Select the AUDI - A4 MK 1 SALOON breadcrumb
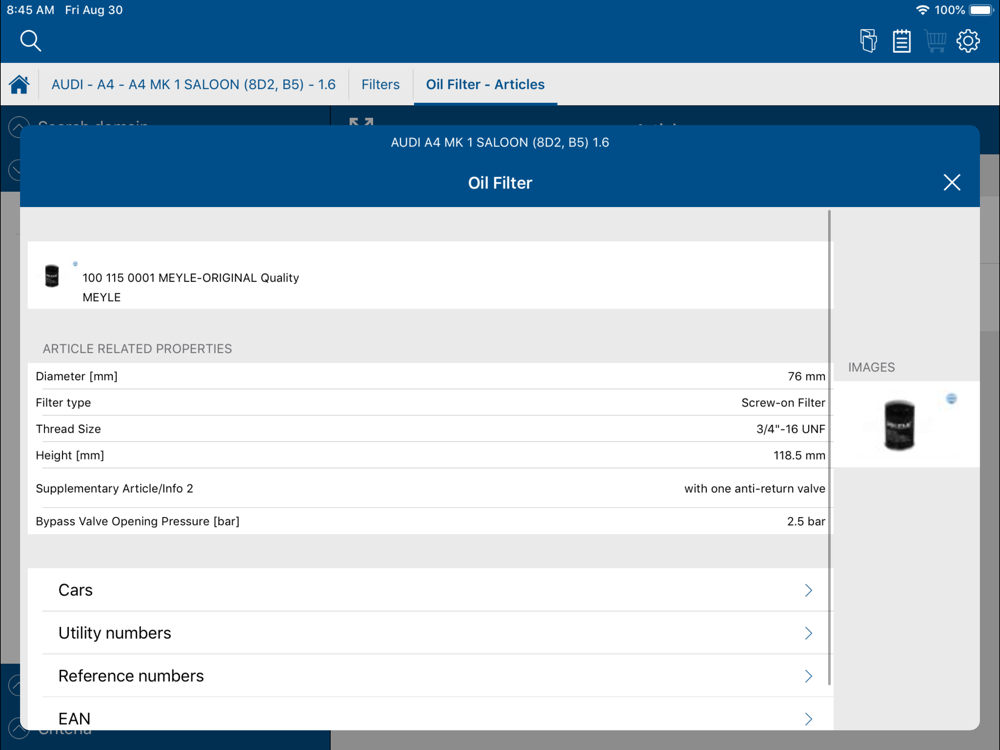1000x750 pixels. (193, 84)
